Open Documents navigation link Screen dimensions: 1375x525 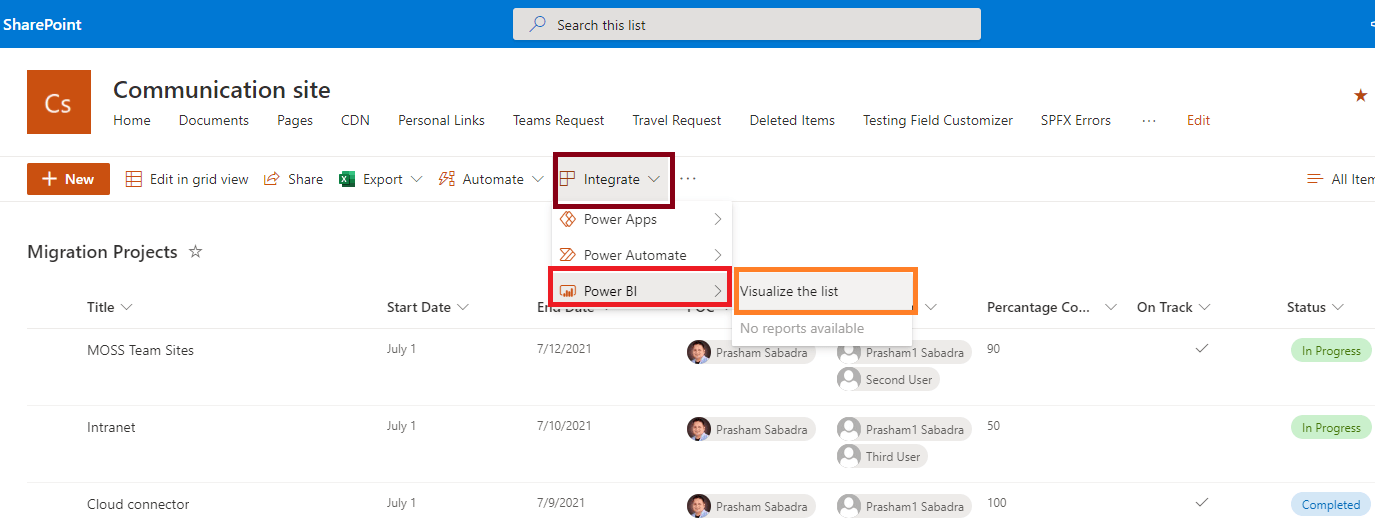click(214, 120)
